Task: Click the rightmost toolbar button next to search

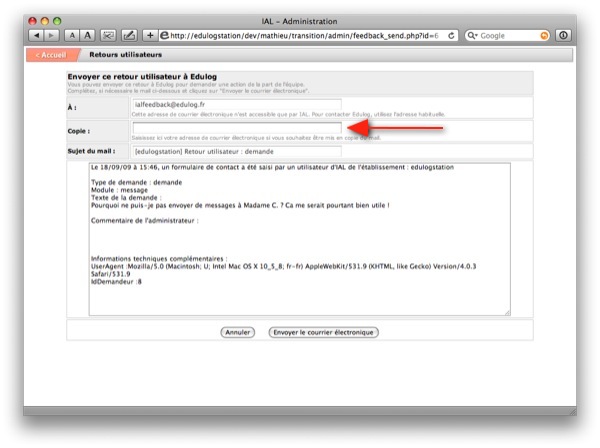Action: click(x=563, y=35)
